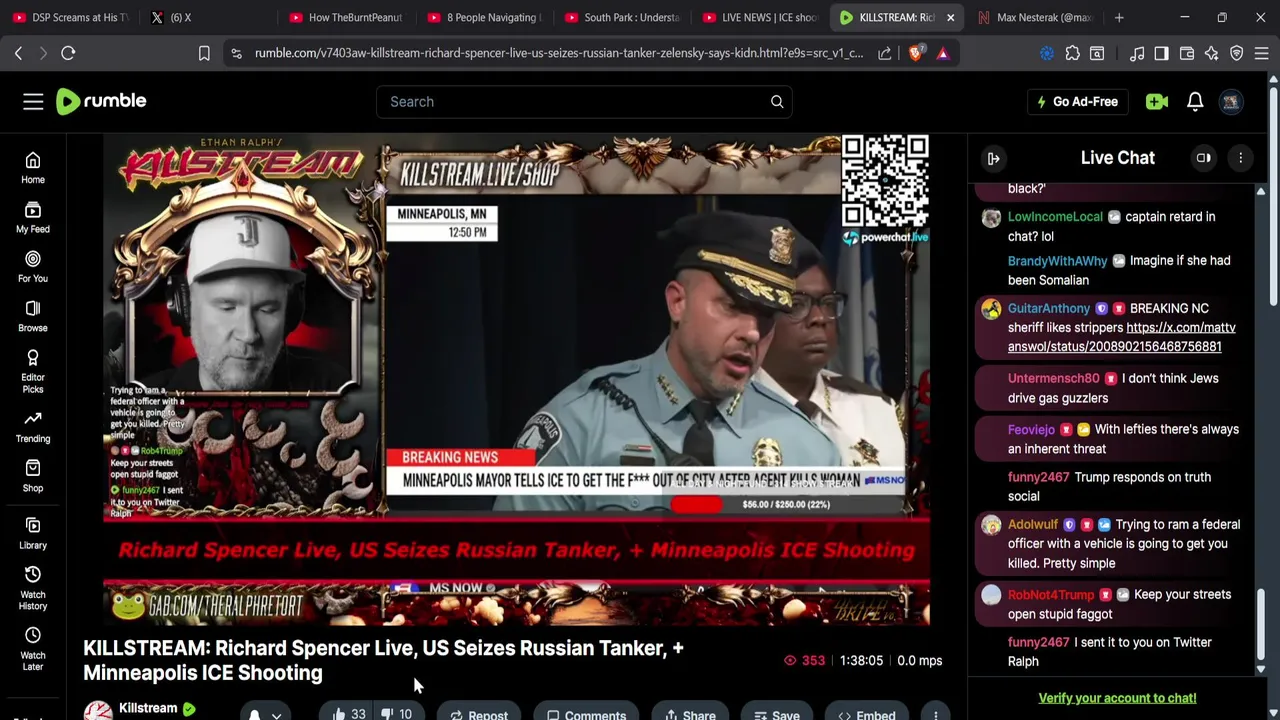Open the browser playlist music icon
The width and height of the screenshot is (1280, 720).
tap(1137, 53)
